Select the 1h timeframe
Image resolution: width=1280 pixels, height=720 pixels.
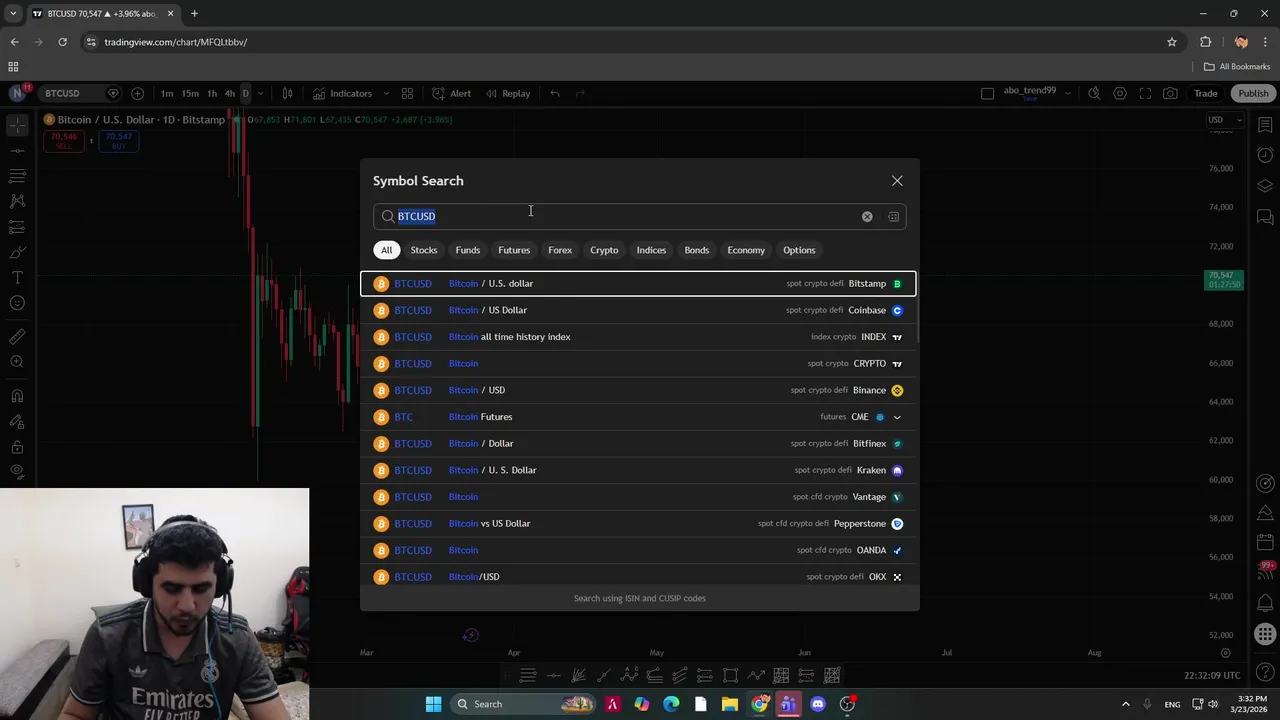click(212, 93)
